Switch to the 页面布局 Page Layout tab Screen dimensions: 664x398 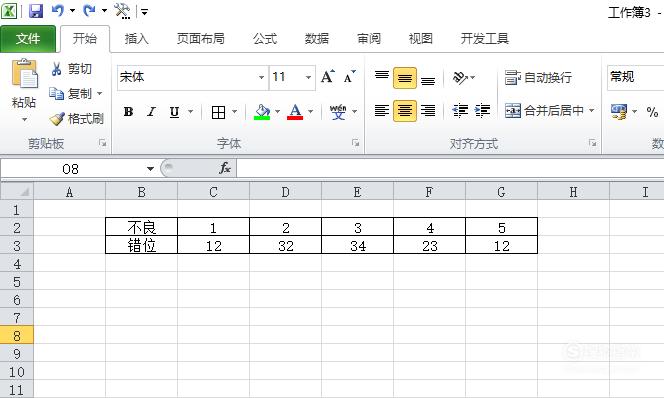click(x=200, y=39)
